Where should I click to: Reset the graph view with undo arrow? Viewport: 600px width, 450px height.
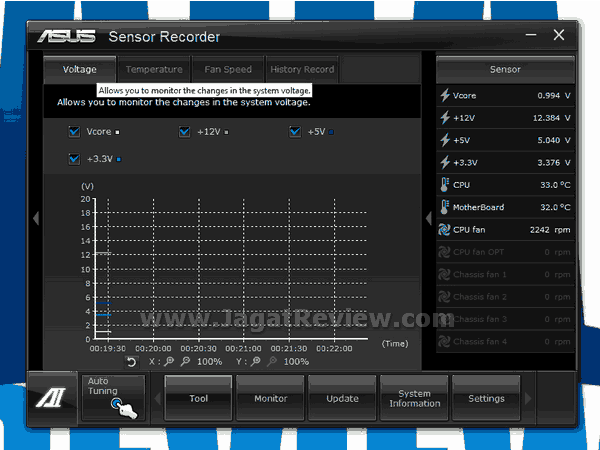(x=131, y=362)
